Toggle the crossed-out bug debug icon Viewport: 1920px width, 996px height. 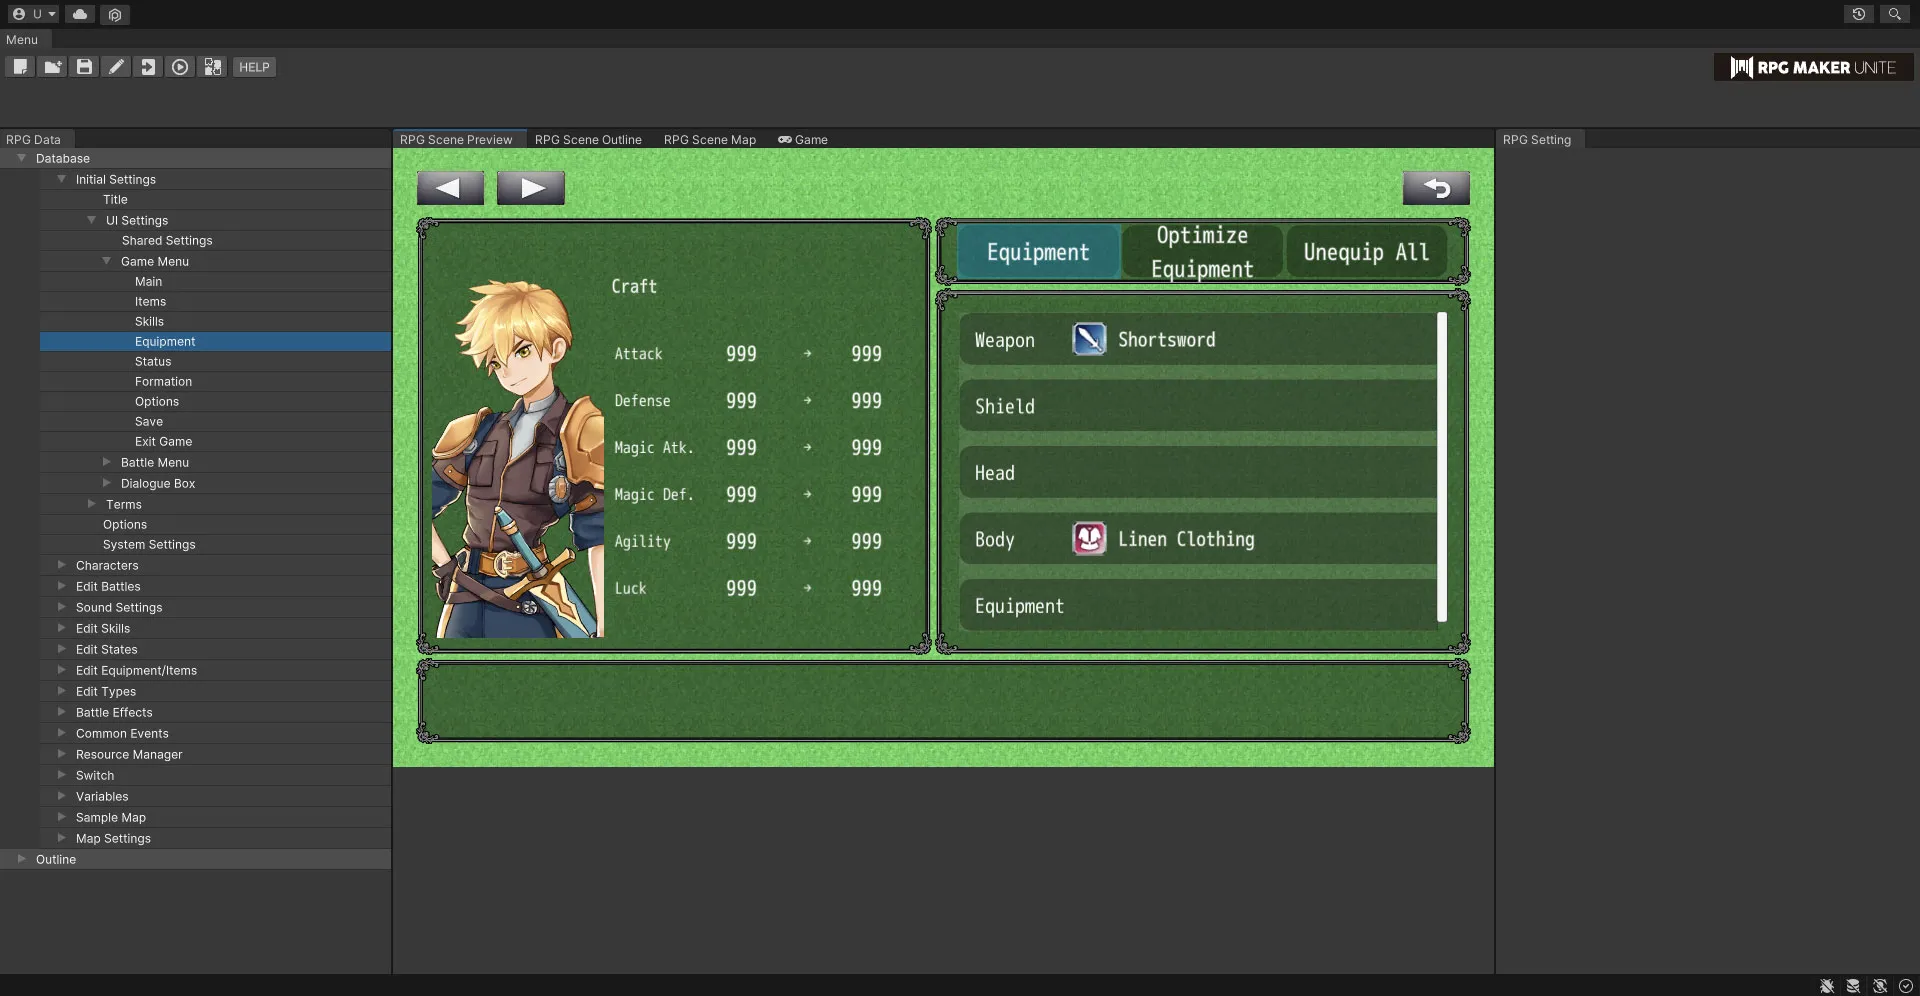1827,986
